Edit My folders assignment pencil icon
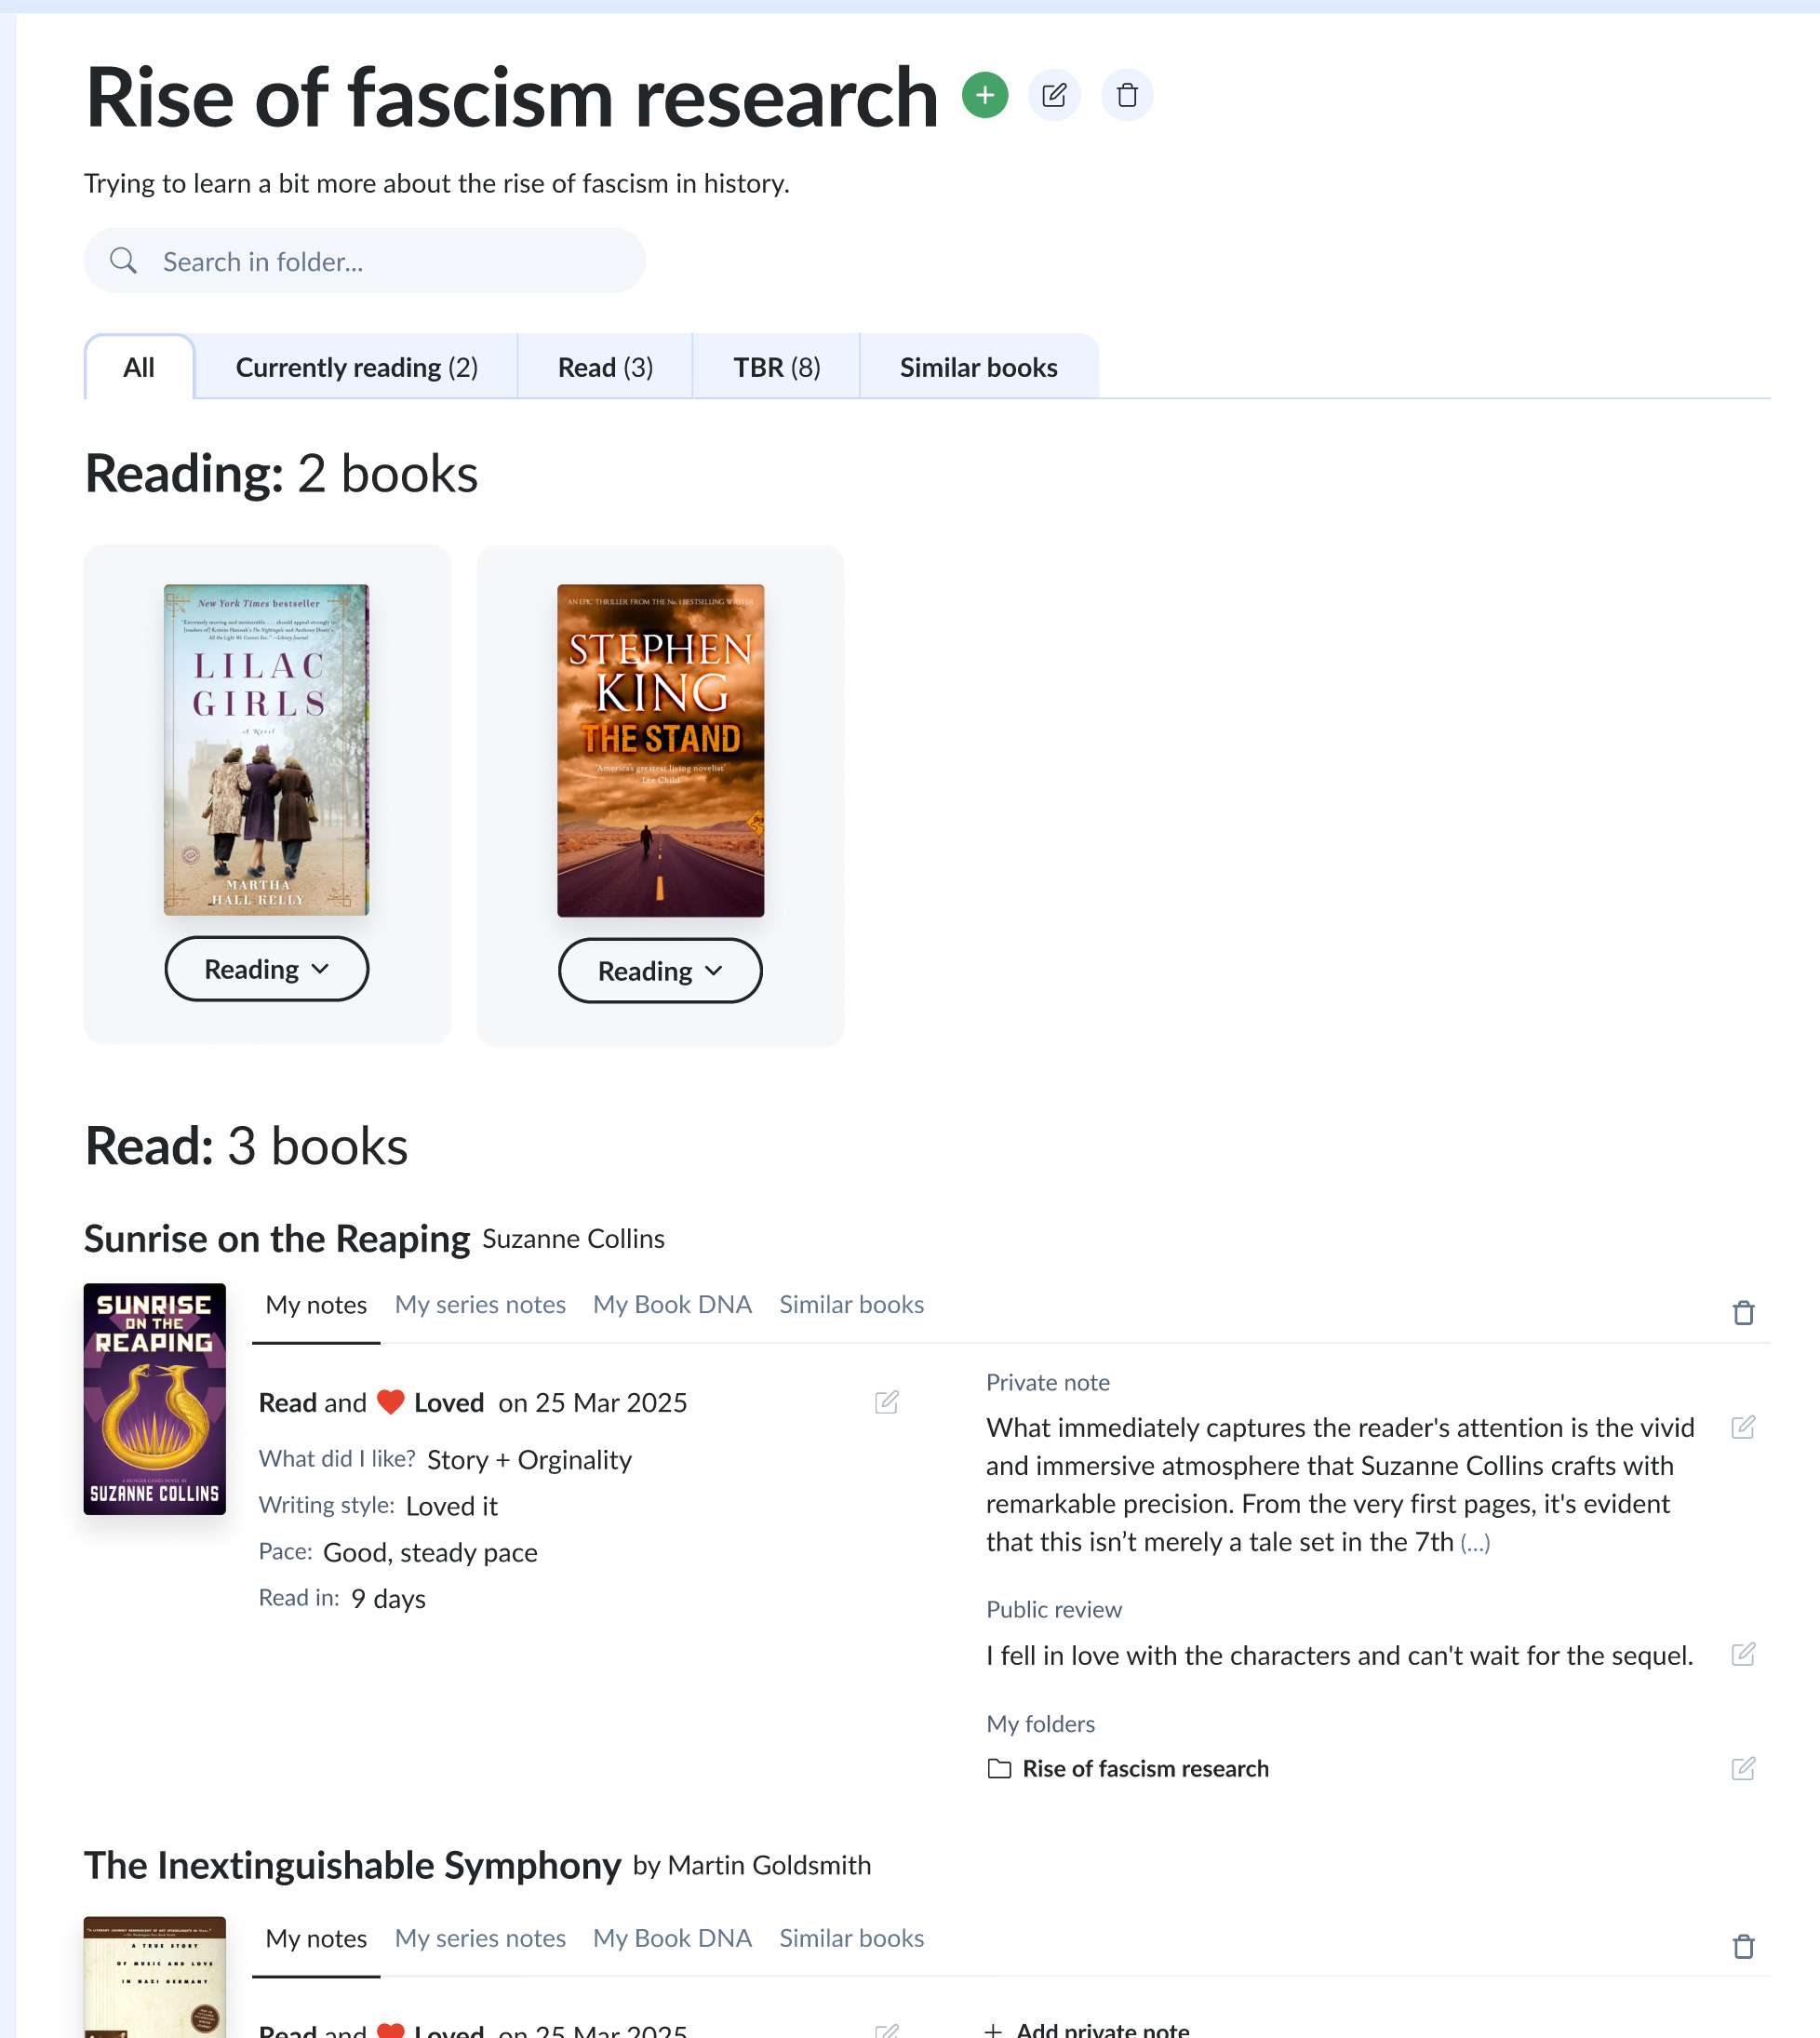Image resolution: width=1820 pixels, height=2038 pixels. pos(1743,1768)
